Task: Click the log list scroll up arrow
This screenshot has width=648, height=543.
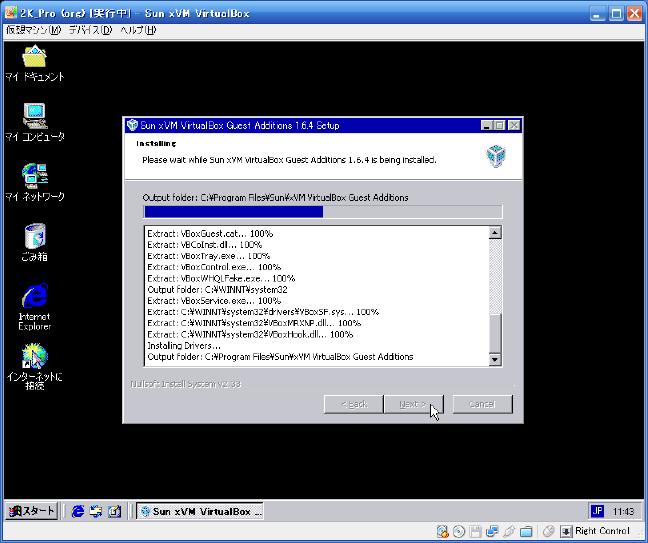Action: tap(495, 233)
